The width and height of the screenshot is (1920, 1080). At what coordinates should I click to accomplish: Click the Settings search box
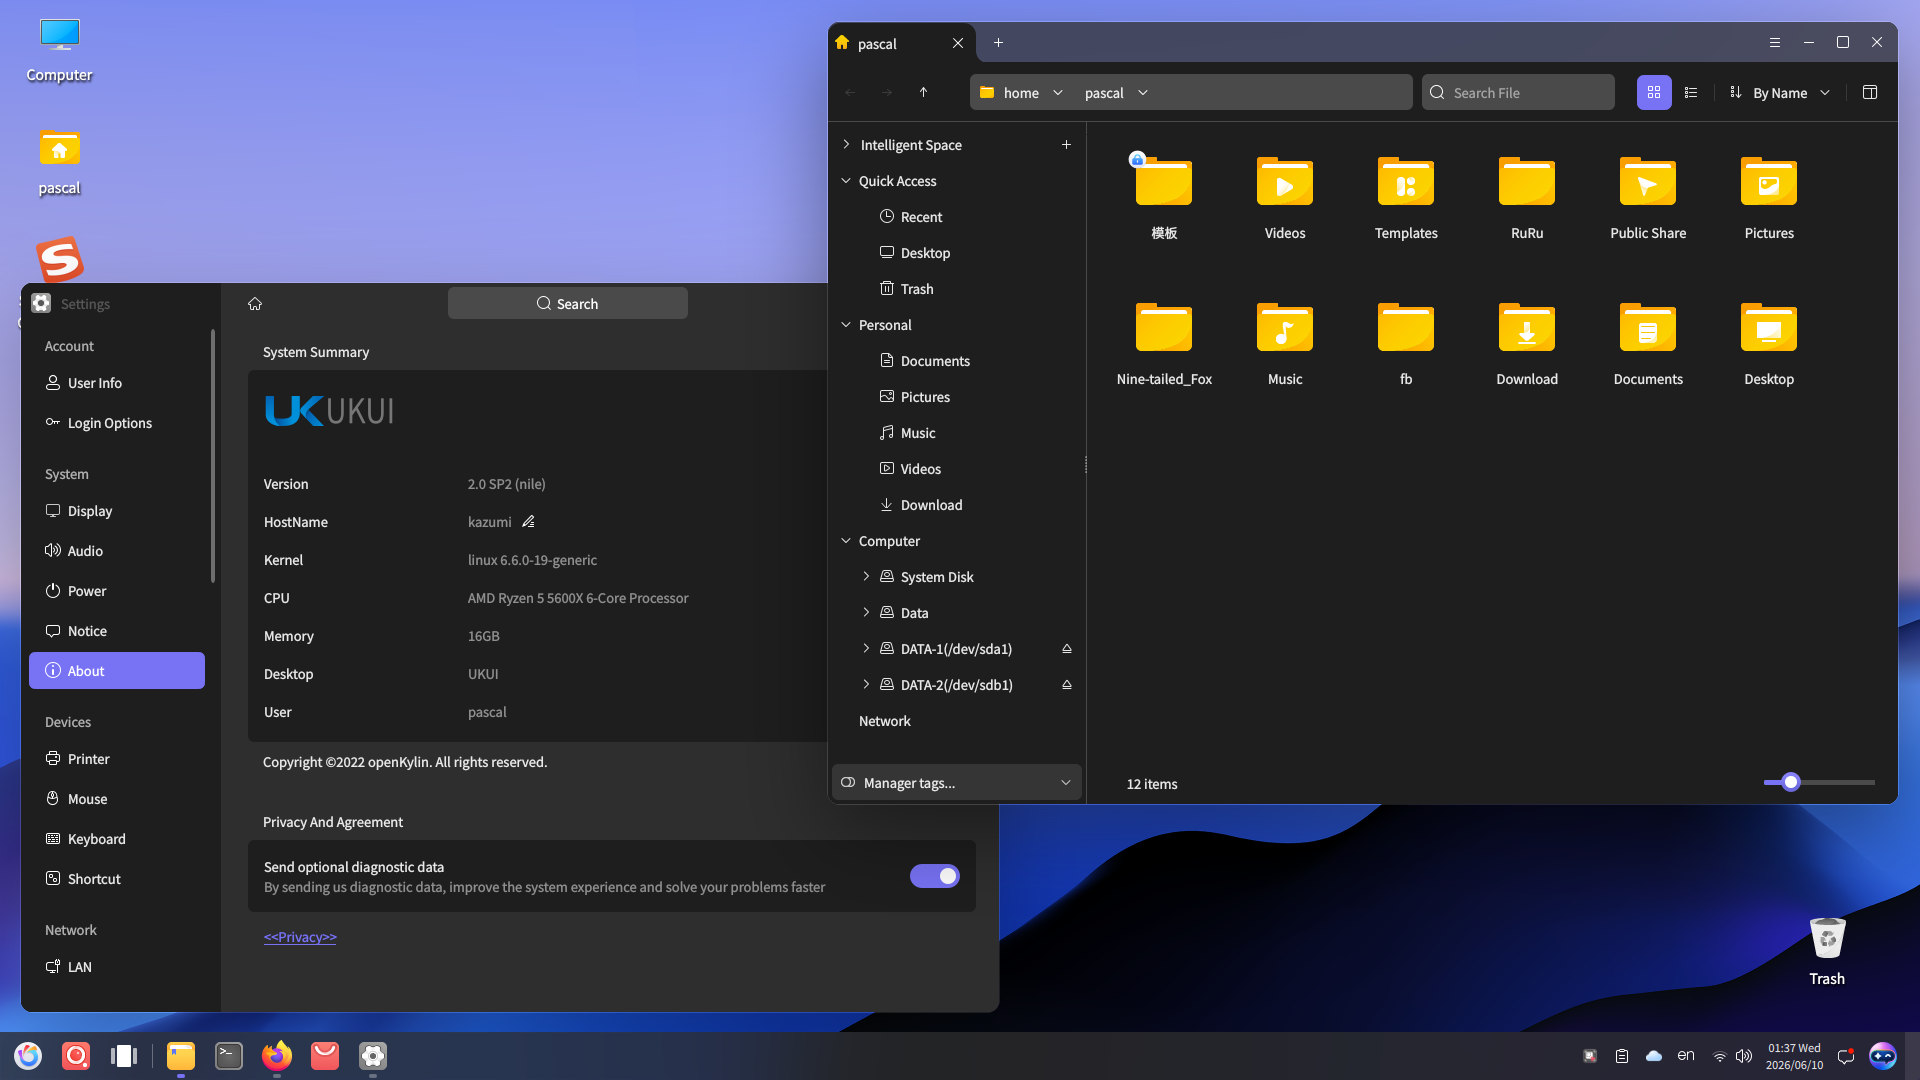[568, 303]
